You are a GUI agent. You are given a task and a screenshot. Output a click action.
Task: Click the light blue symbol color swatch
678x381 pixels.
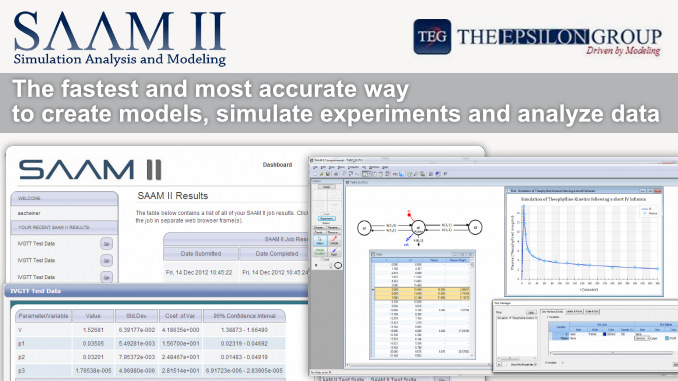pos(667,338)
